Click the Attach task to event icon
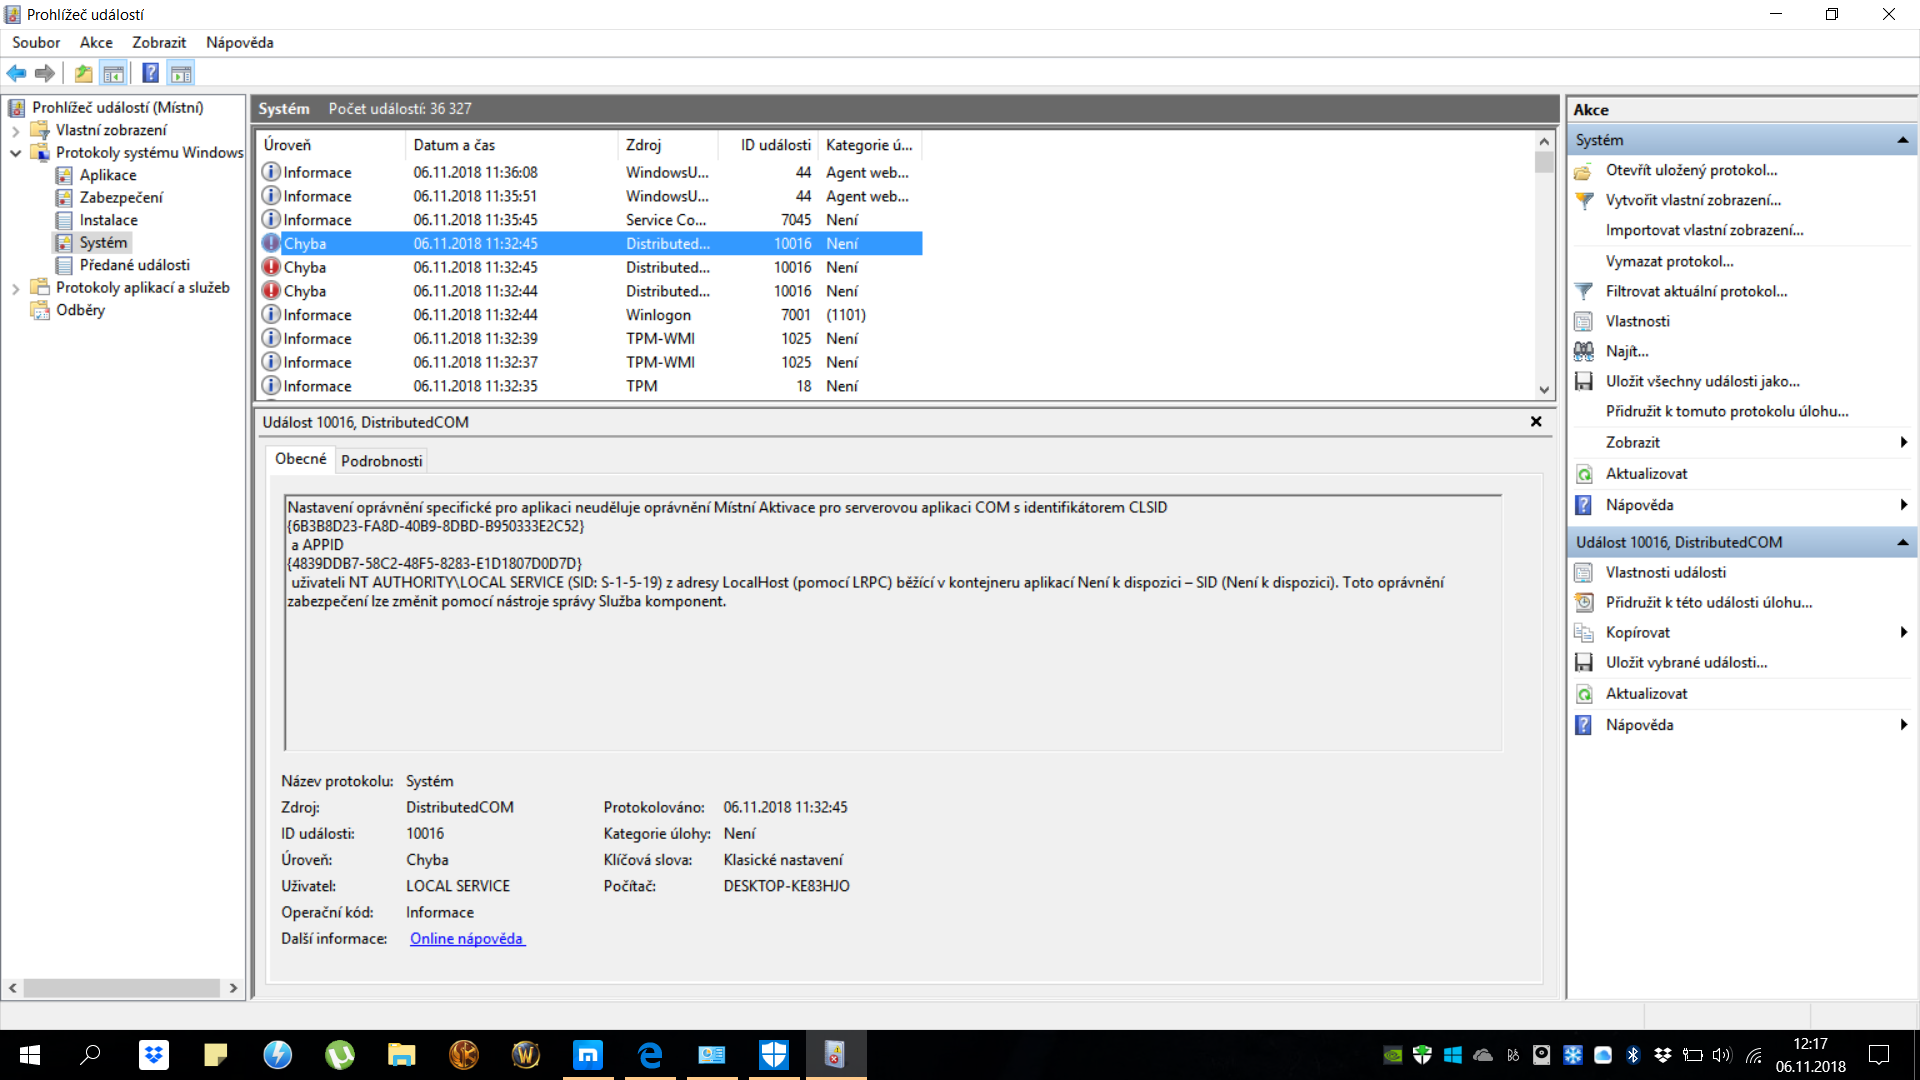The height and width of the screenshot is (1080, 1920). point(1584,602)
